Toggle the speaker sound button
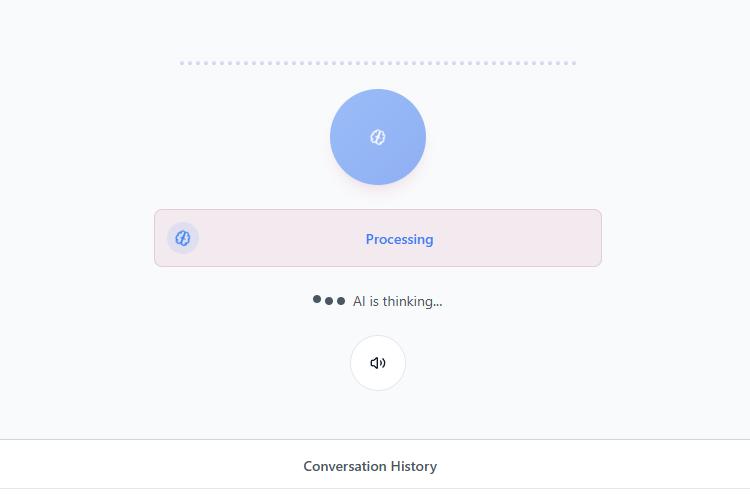Viewport: 750px width, 500px height. click(x=378, y=363)
